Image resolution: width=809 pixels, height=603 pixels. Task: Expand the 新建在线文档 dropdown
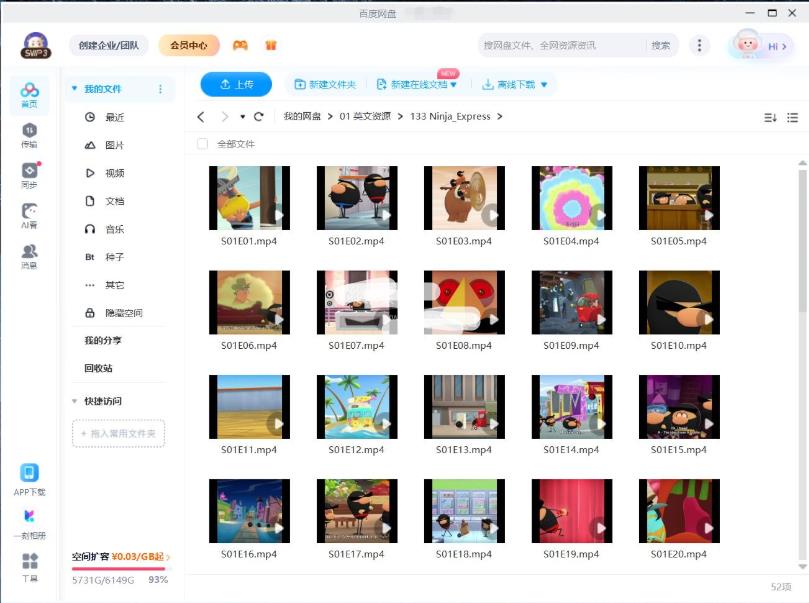454,85
